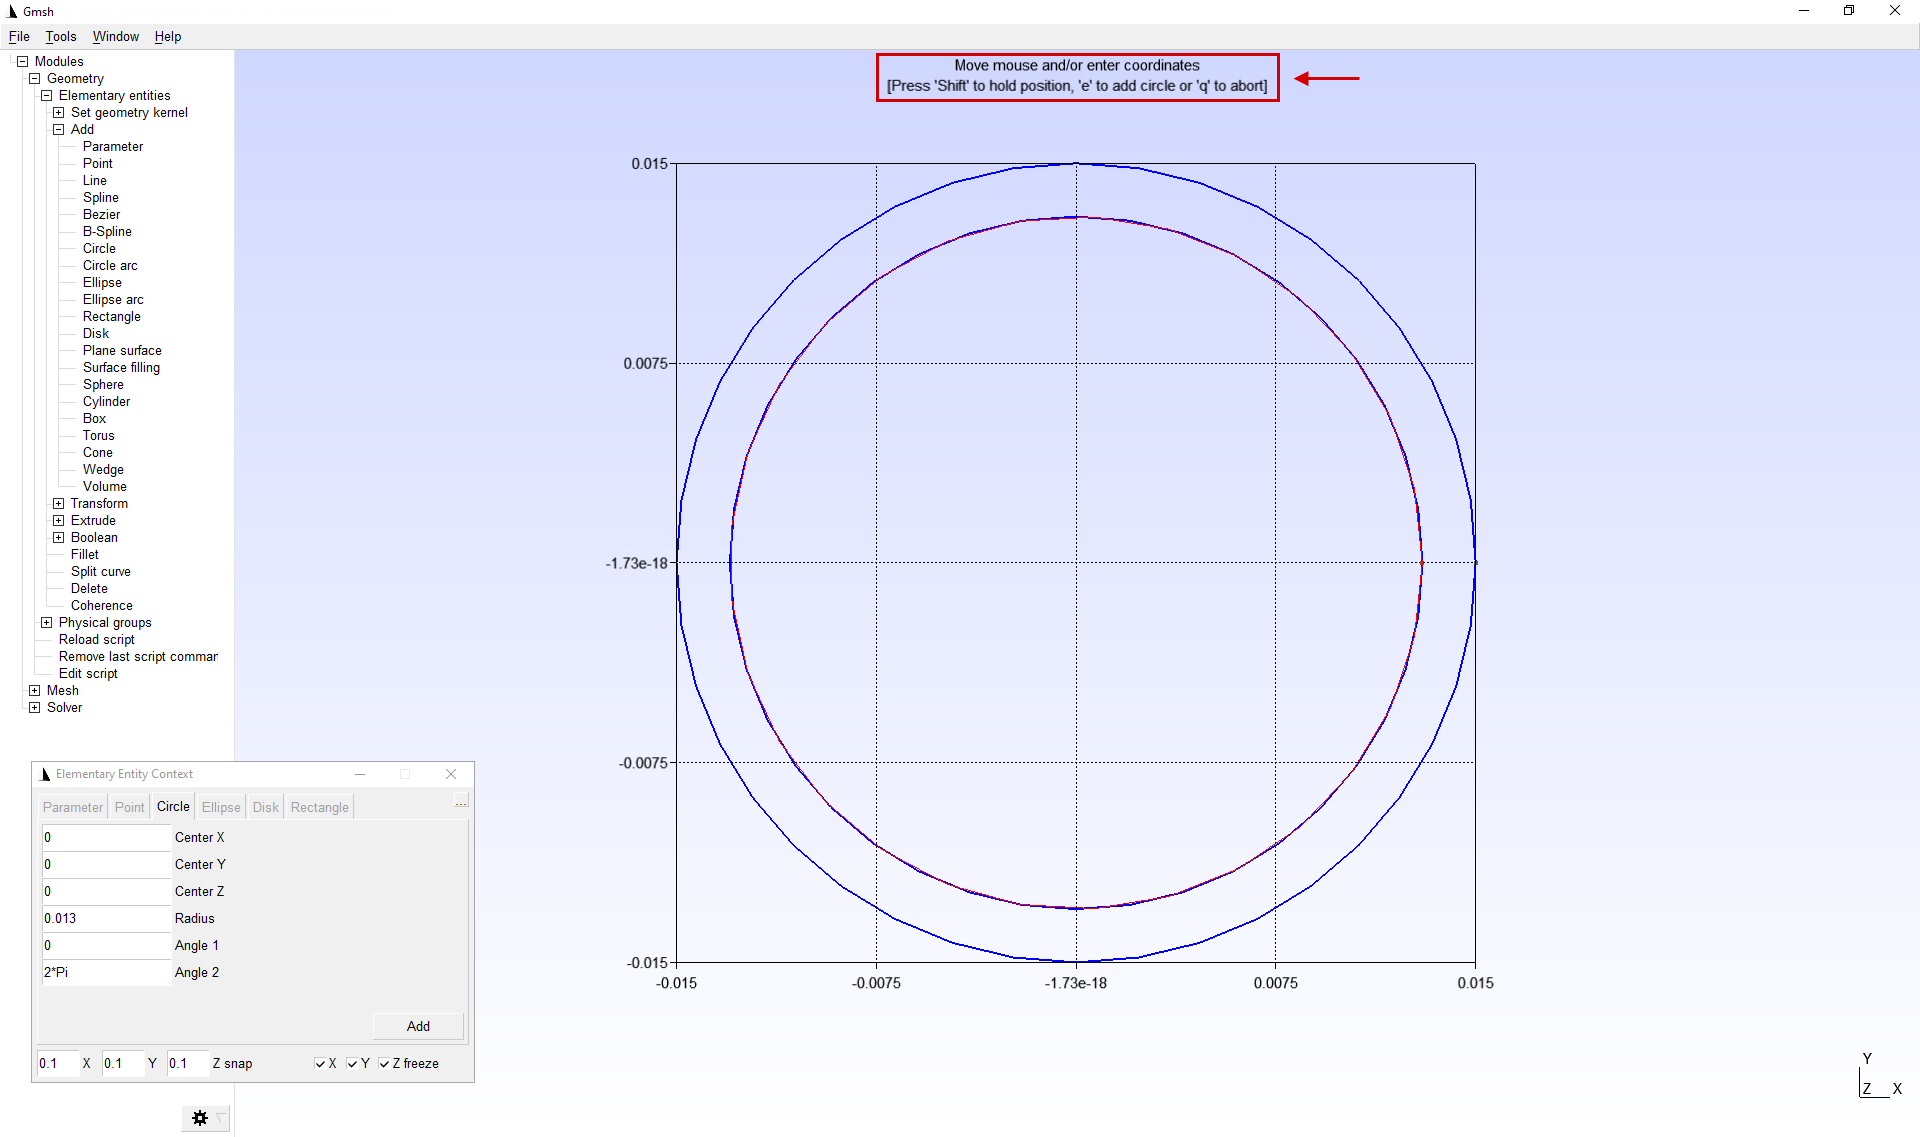
Task: Expand the Transform tree node
Action: (58, 504)
